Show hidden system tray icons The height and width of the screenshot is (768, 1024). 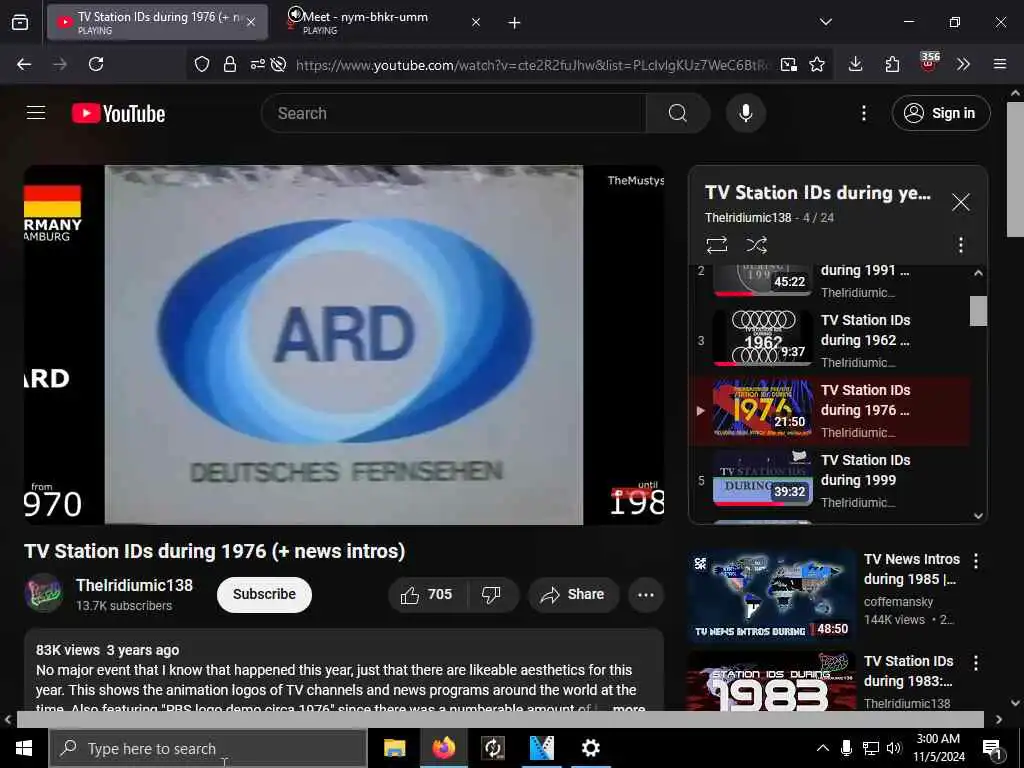[x=822, y=748]
